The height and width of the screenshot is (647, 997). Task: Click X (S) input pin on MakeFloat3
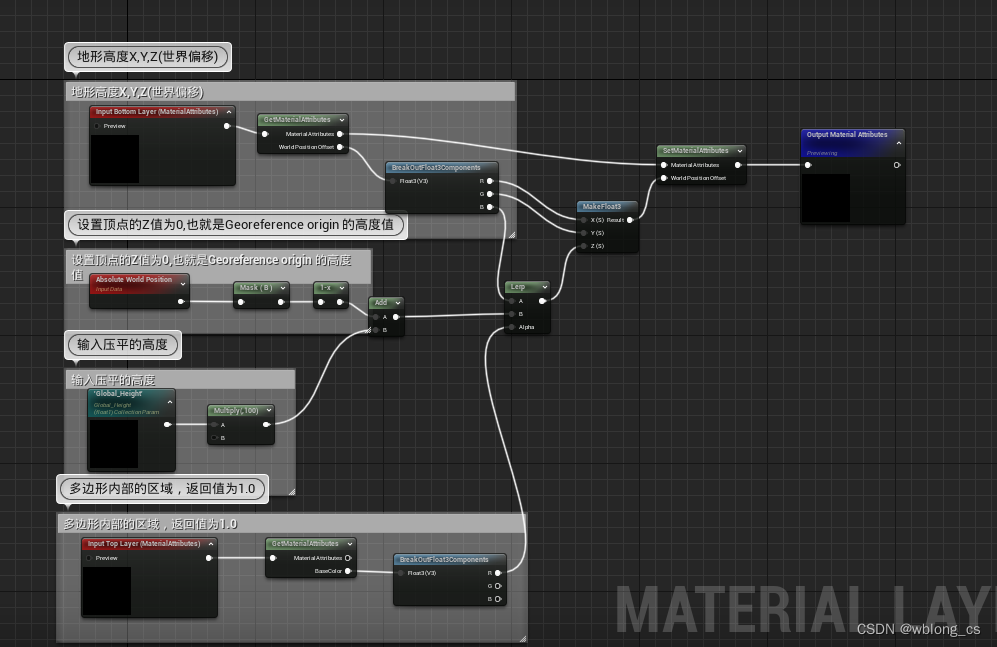(x=584, y=220)
